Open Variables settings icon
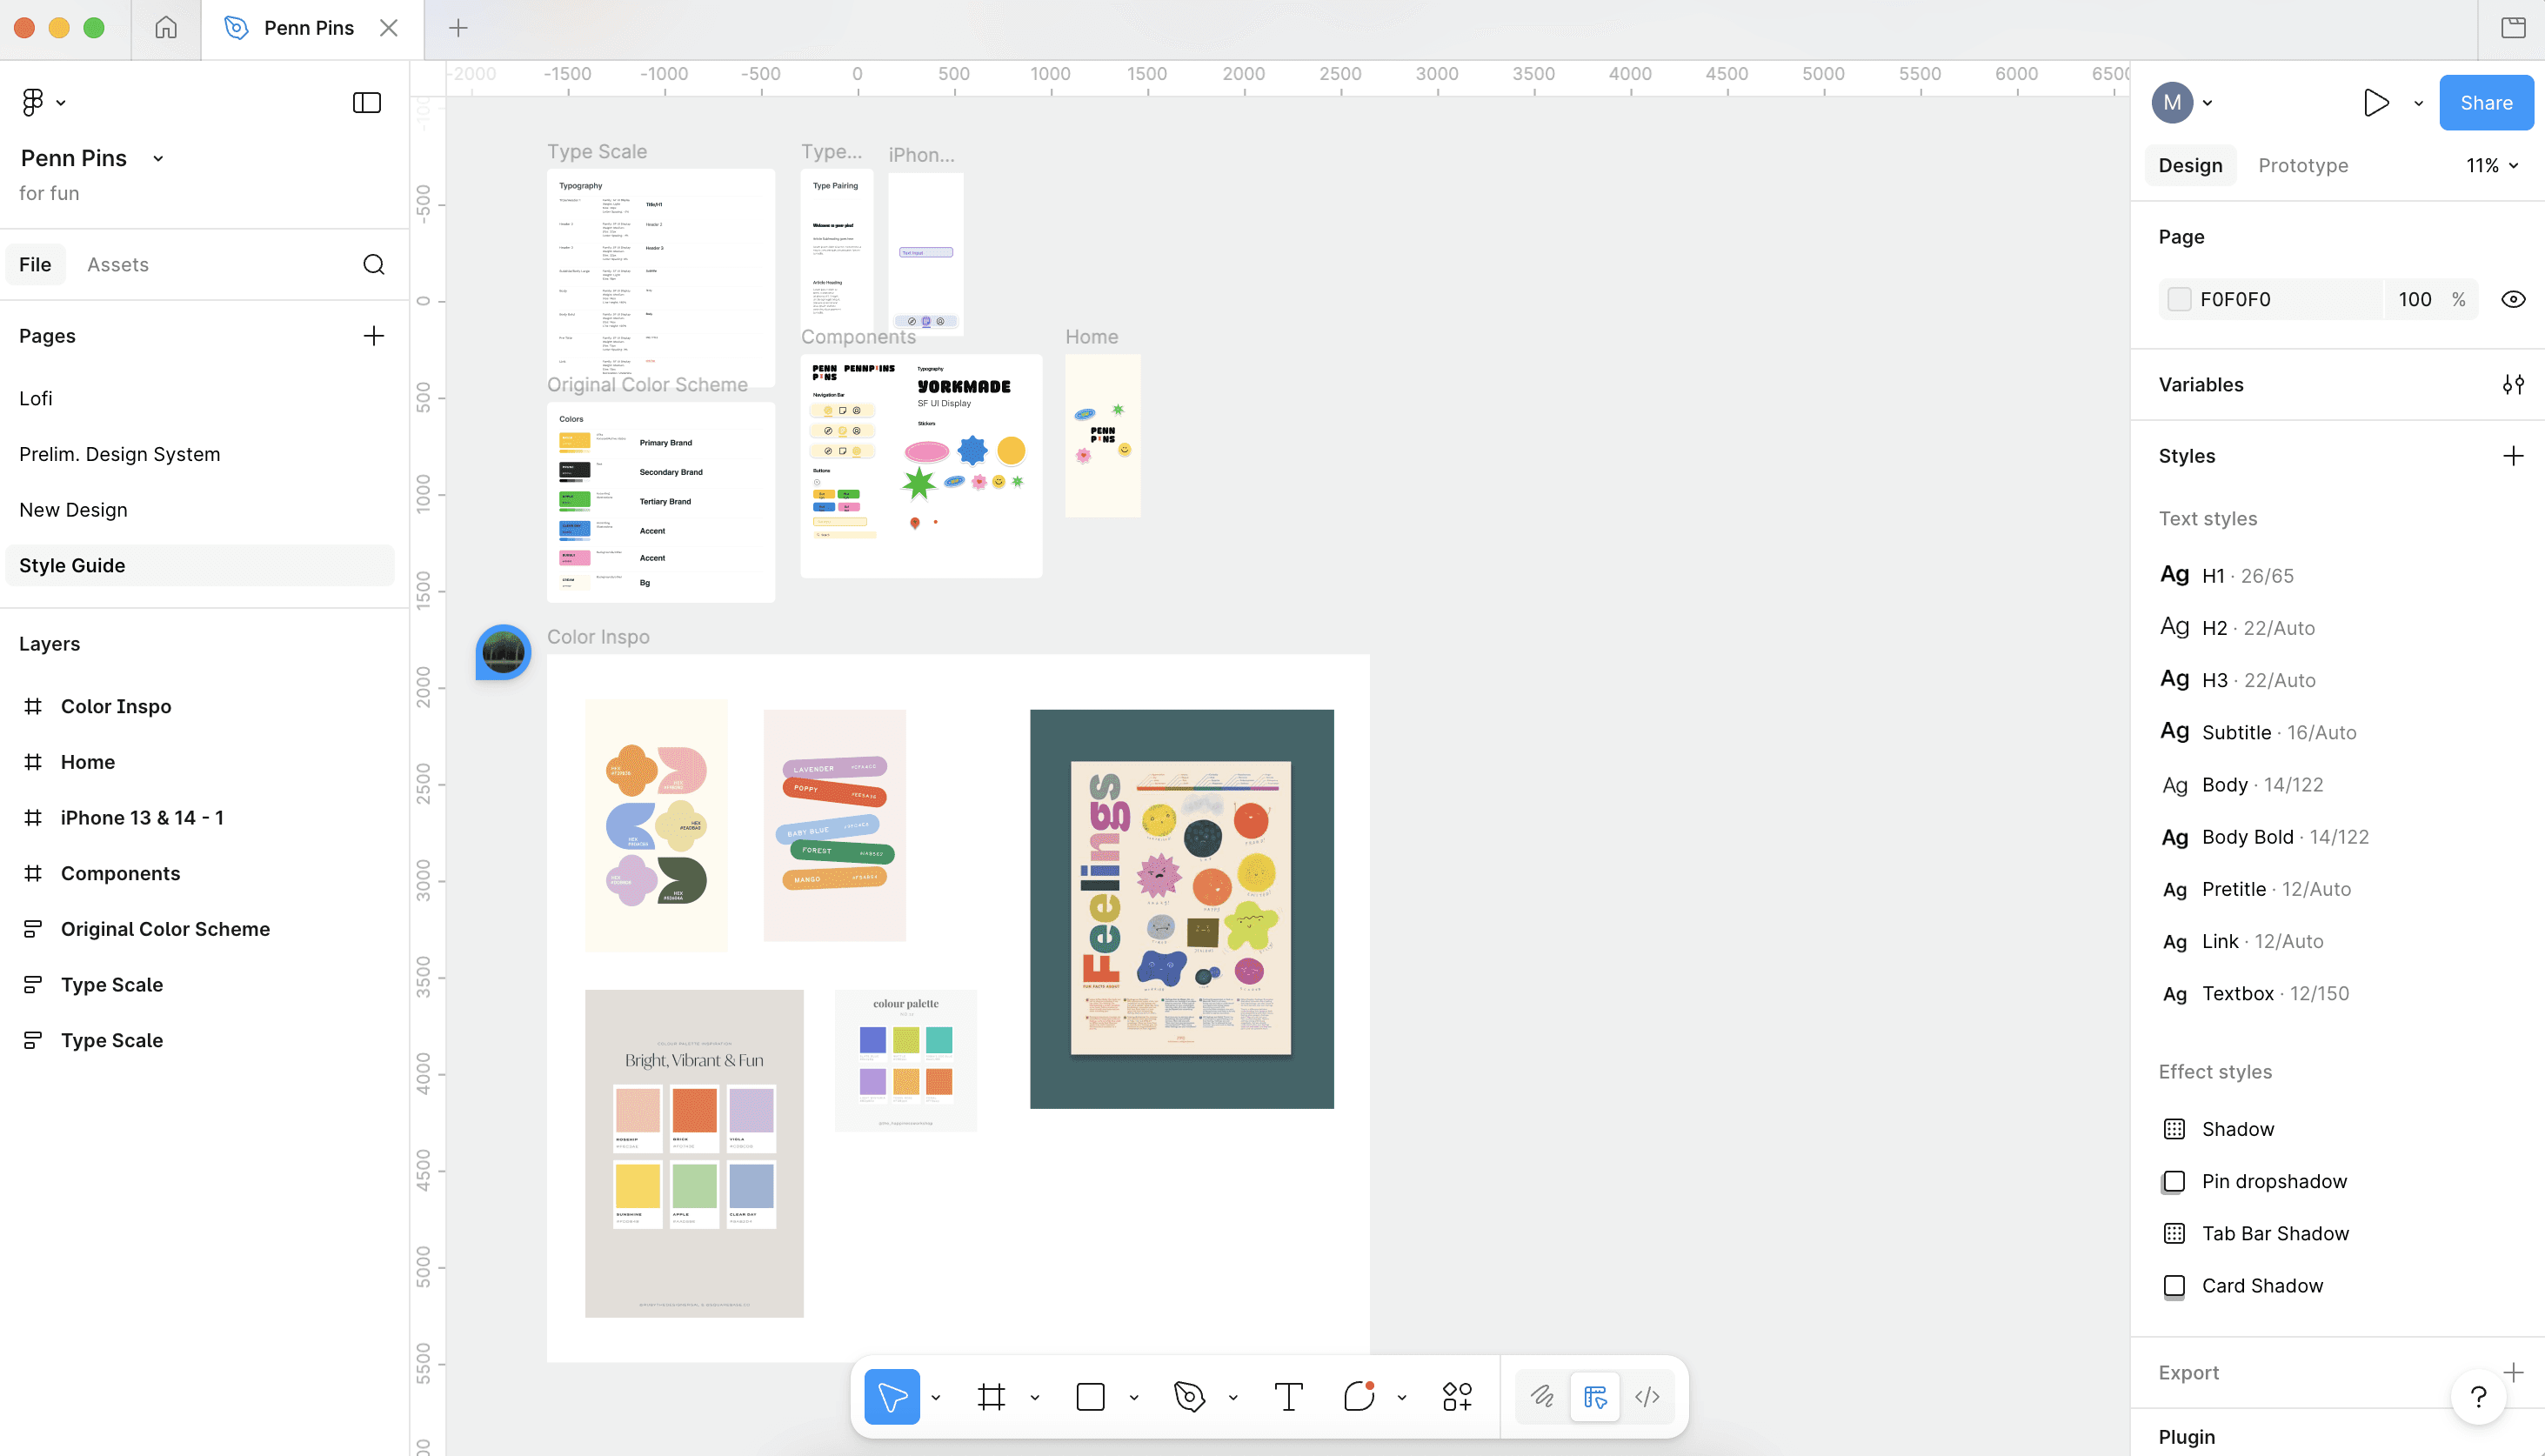The height and width of the screenshot is (1456, 2545). tap(2512, 385)
